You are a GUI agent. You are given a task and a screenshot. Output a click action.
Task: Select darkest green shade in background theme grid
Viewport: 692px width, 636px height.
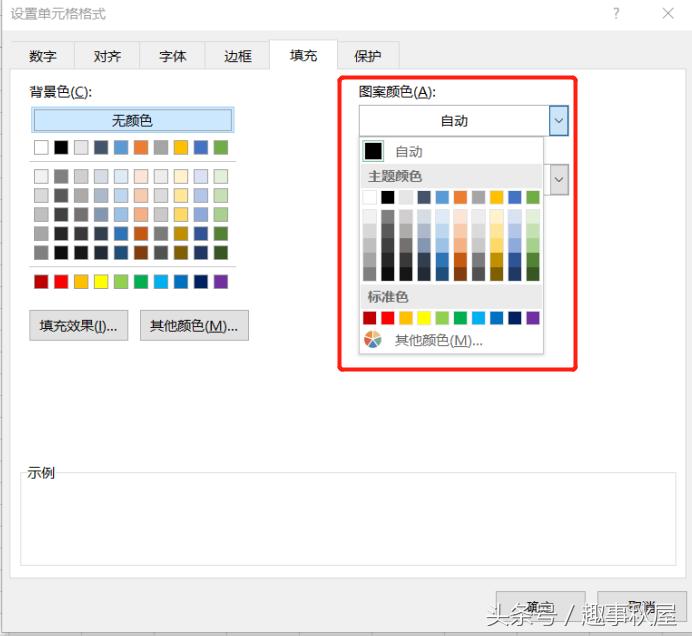tap(221, 252)
